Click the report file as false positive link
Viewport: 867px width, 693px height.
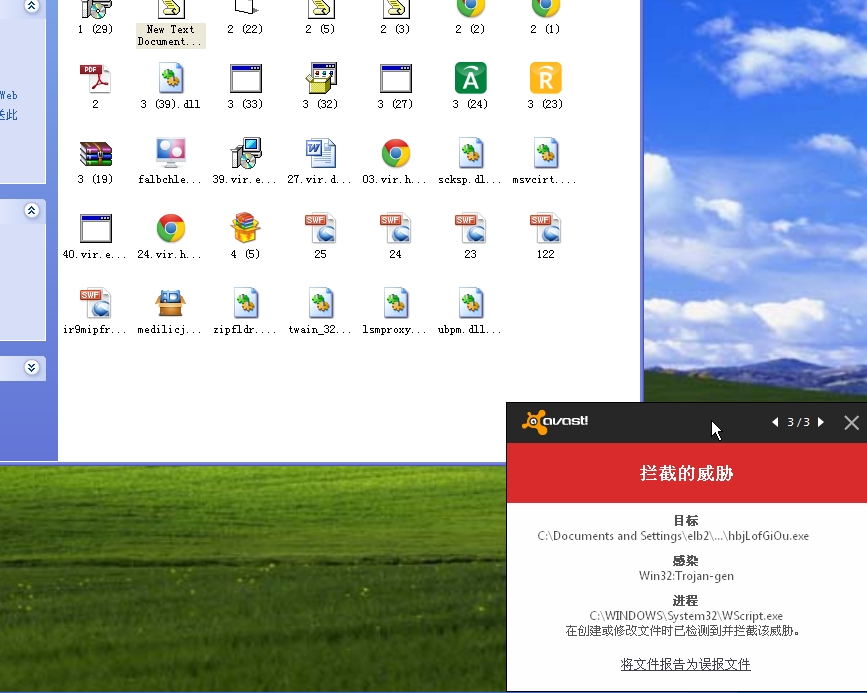click(x=685, y=665)
